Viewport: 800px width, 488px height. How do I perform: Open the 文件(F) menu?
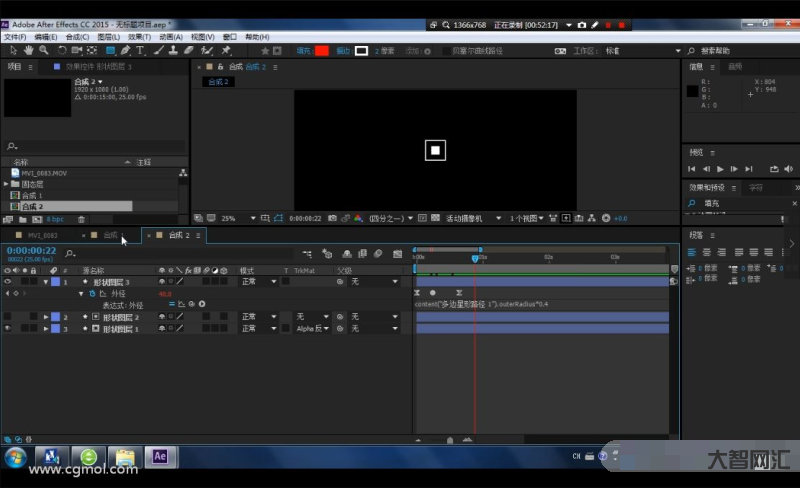(x=15, y=37)
